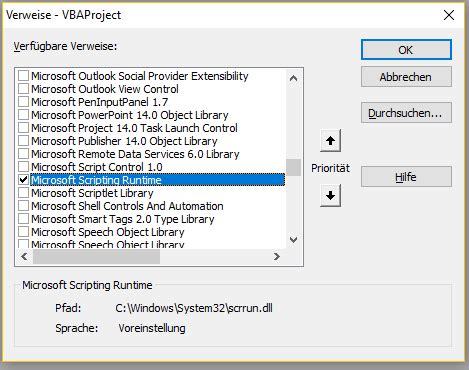Screen dimensions: 469x370
Task: Click the horizontal scroll-left arrow
Action: click(24, 256)
